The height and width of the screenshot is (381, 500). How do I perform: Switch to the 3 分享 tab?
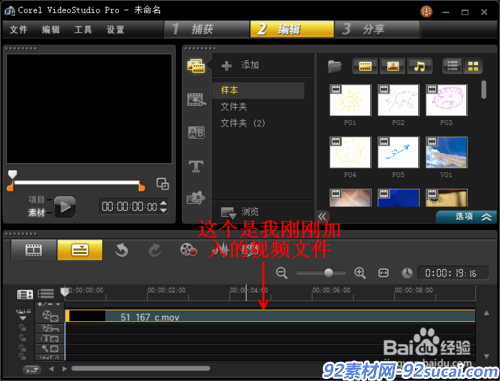point(377,29)
